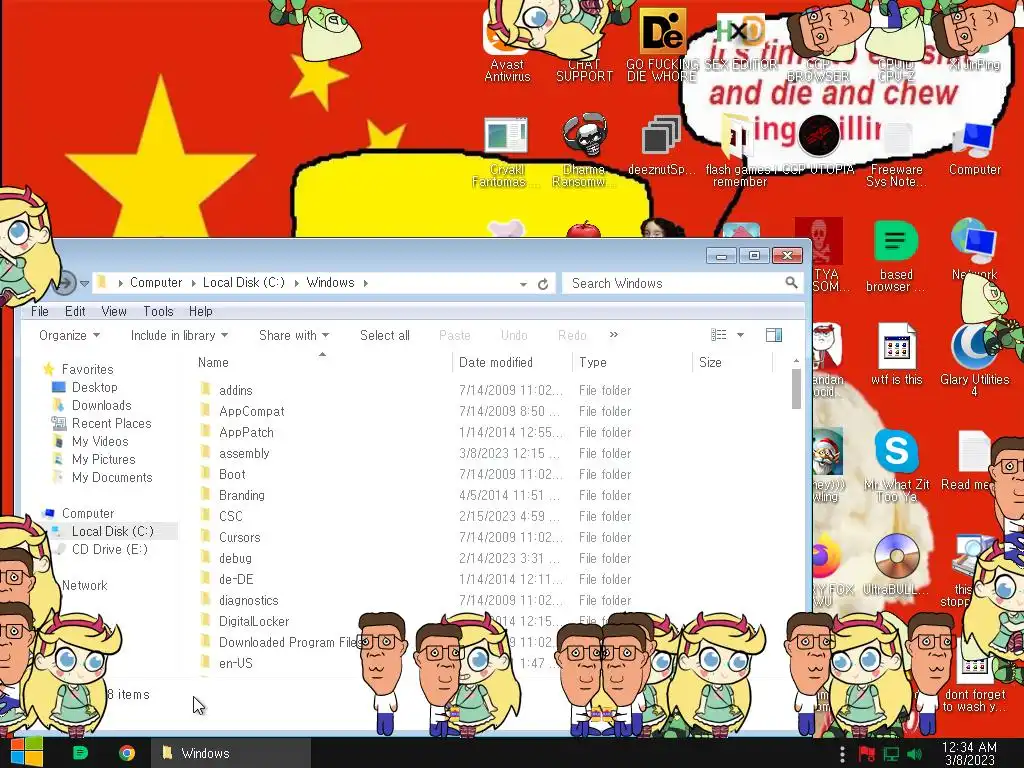Open the View menu
Screen dimensions: 1024x768
[x=114, y=312]
